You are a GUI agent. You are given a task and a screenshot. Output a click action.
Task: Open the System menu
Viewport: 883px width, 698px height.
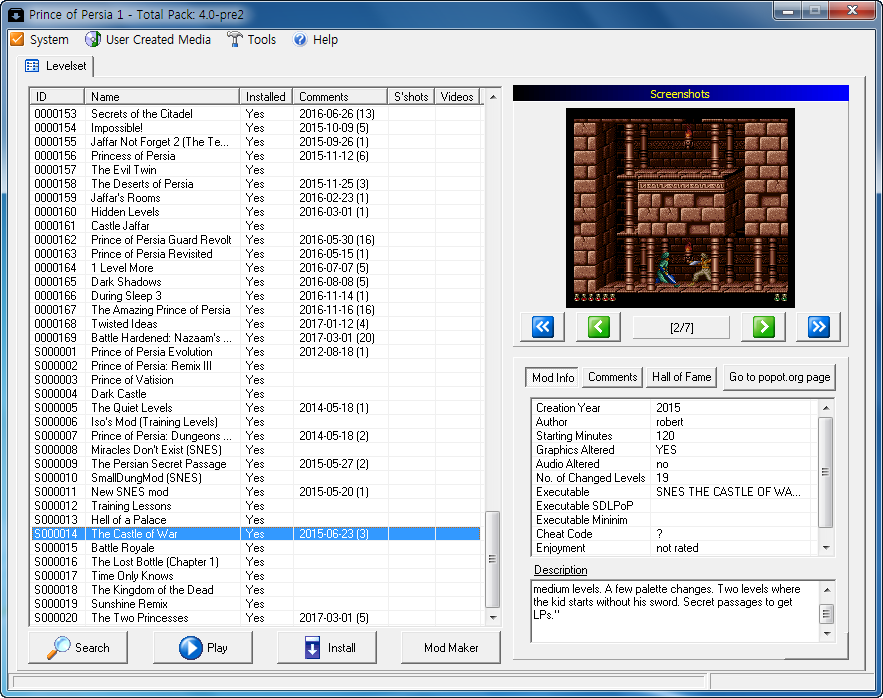point(39,39)
